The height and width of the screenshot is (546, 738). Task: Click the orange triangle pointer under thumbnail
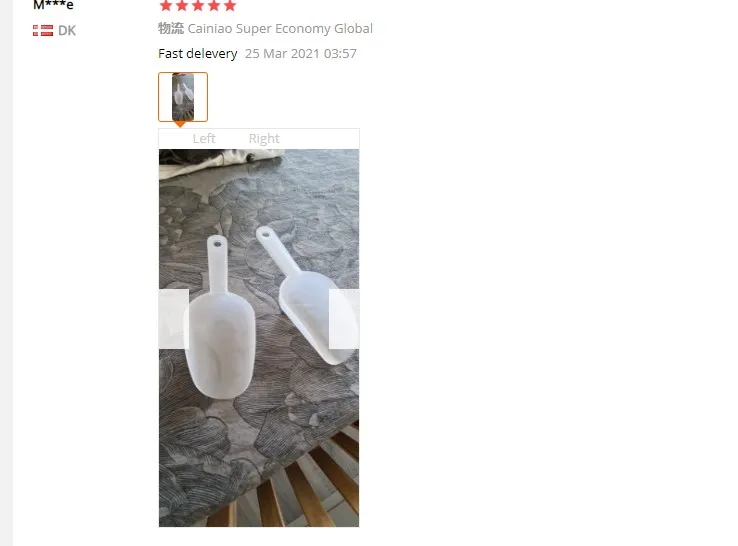[180, 124]
